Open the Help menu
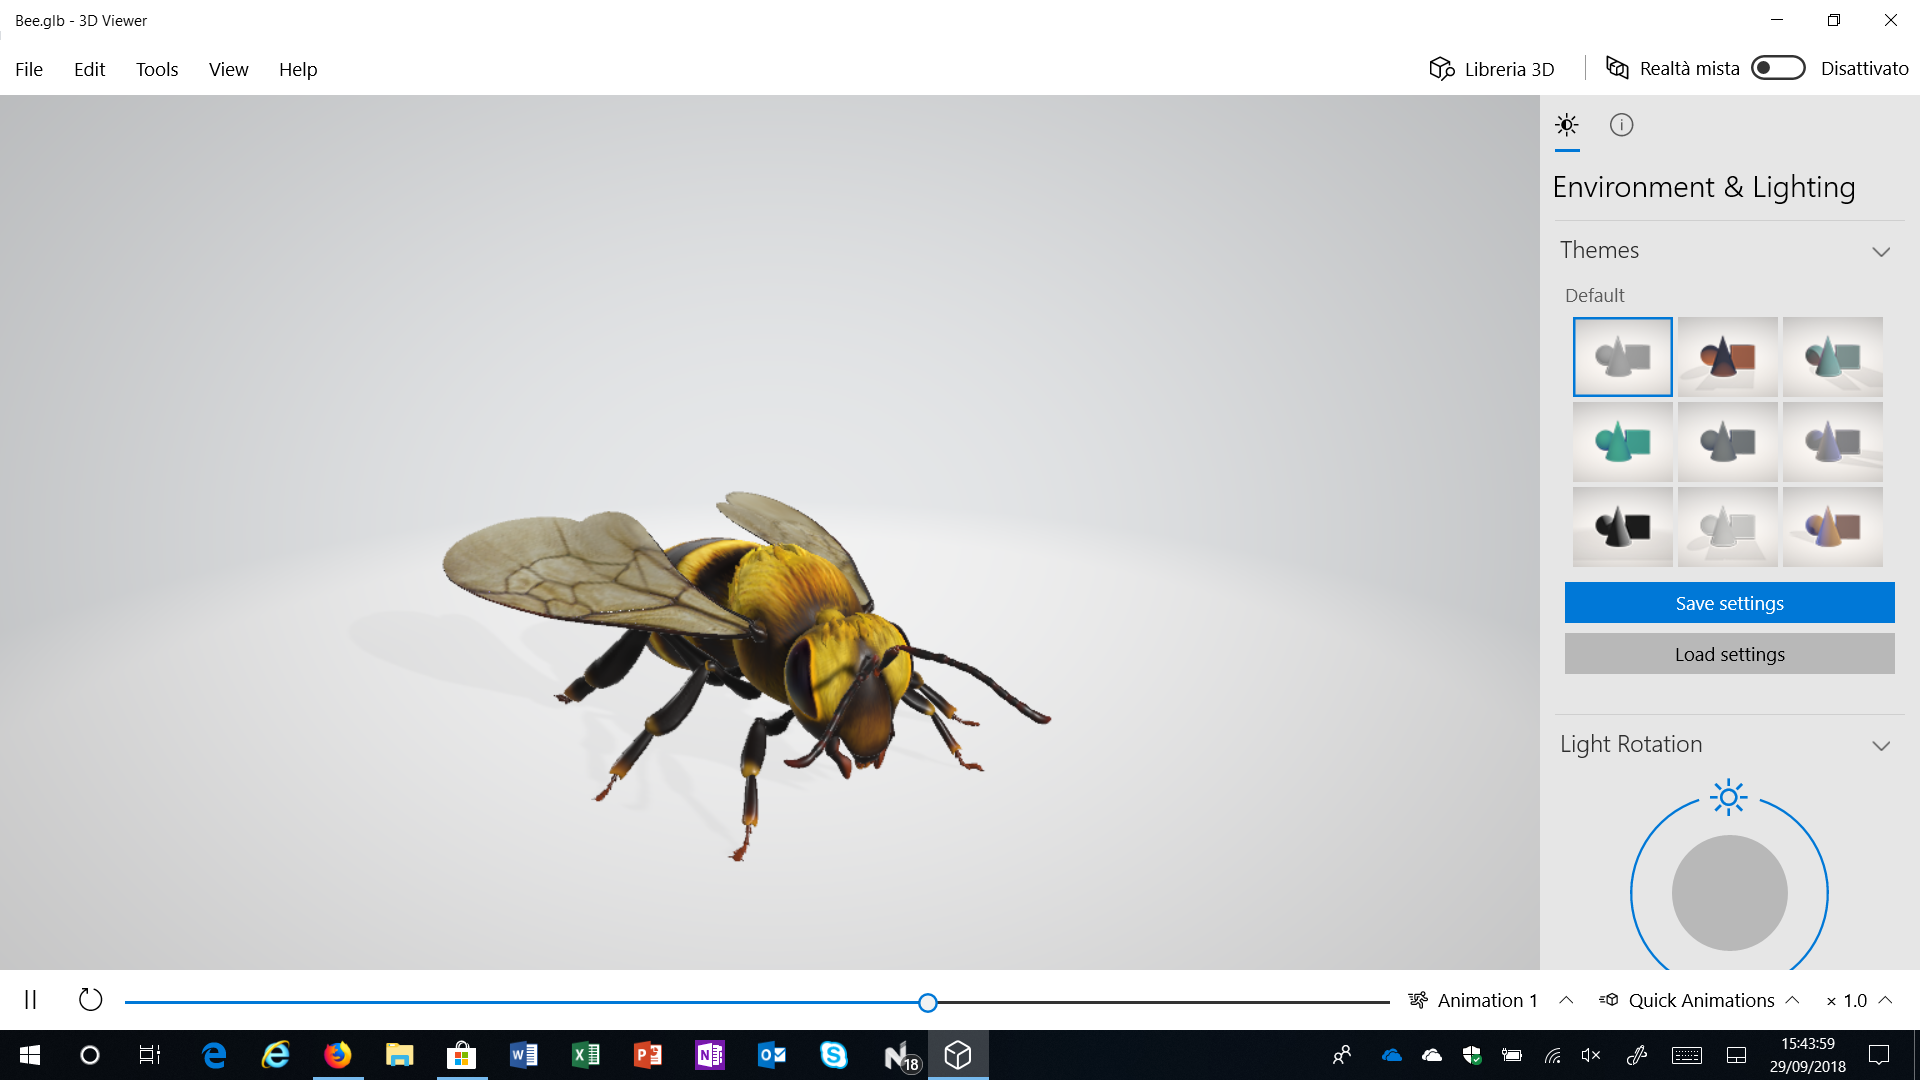 (298, 69)
